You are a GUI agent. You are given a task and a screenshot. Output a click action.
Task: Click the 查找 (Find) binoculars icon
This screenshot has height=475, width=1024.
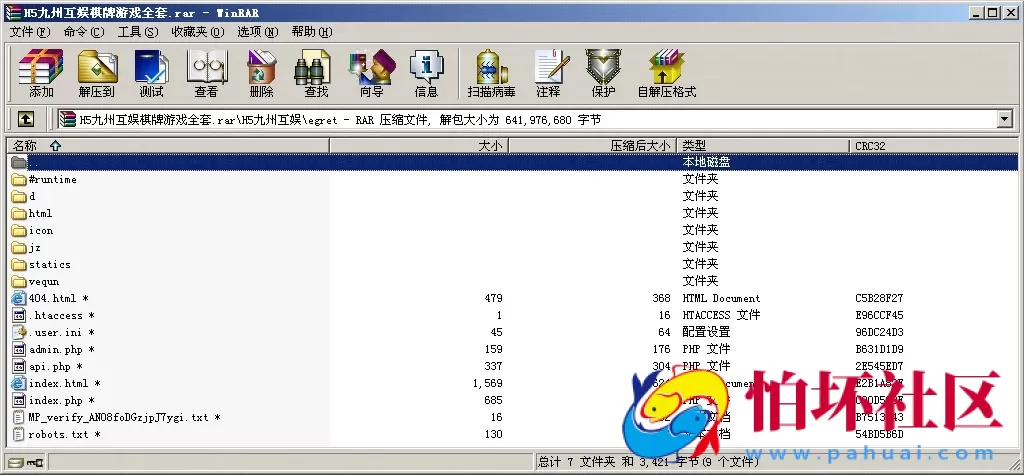pos(312,67)
